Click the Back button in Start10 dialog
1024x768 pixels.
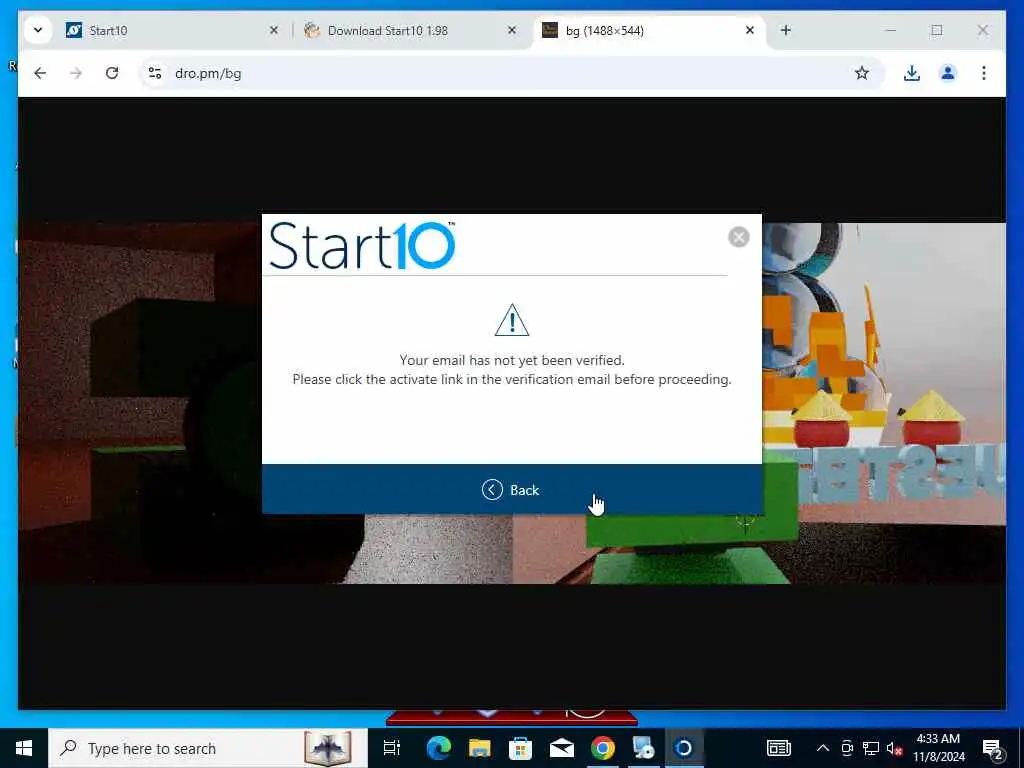click(x=511, y=490)
